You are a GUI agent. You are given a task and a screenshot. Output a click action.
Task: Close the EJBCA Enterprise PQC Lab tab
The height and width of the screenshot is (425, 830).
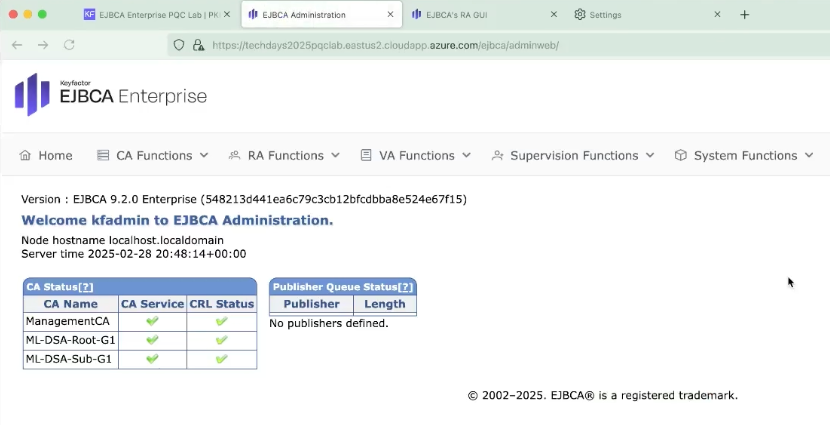227,15
